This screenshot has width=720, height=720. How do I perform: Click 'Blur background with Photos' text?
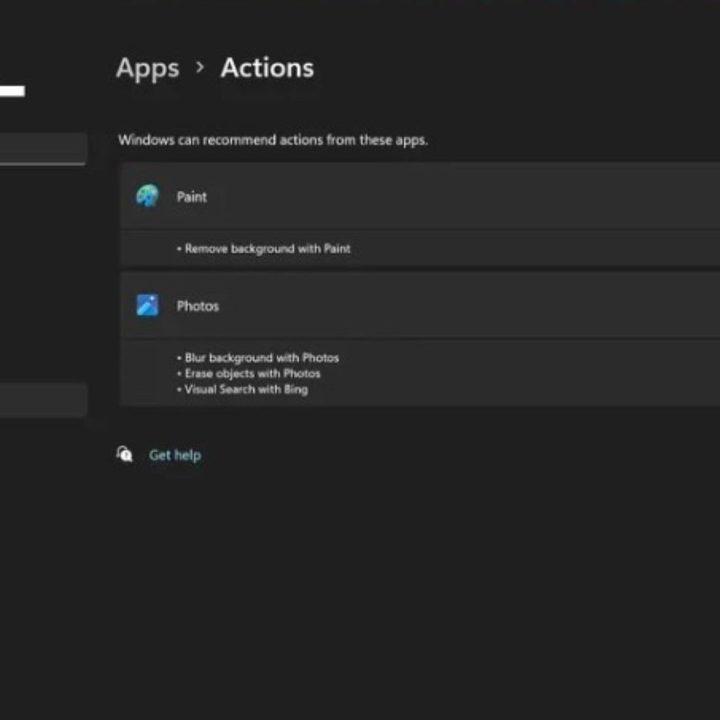(262, 358)
